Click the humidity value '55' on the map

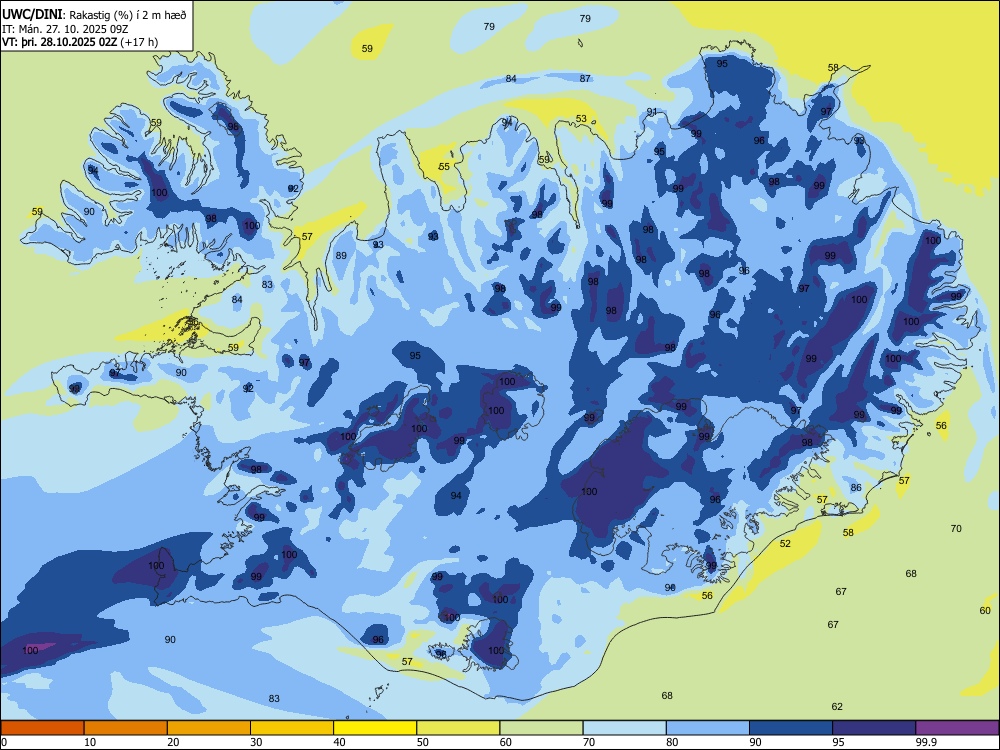point(444,166)
